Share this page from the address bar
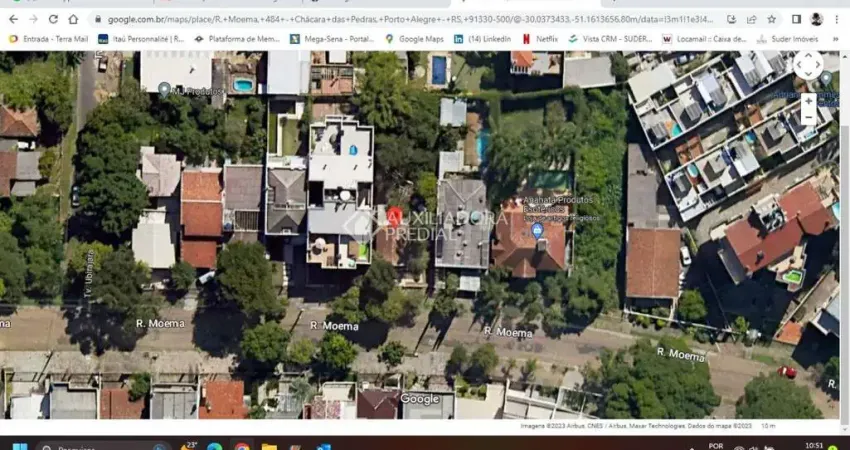This screenshot has height=450, width=850. click(751, 20)
